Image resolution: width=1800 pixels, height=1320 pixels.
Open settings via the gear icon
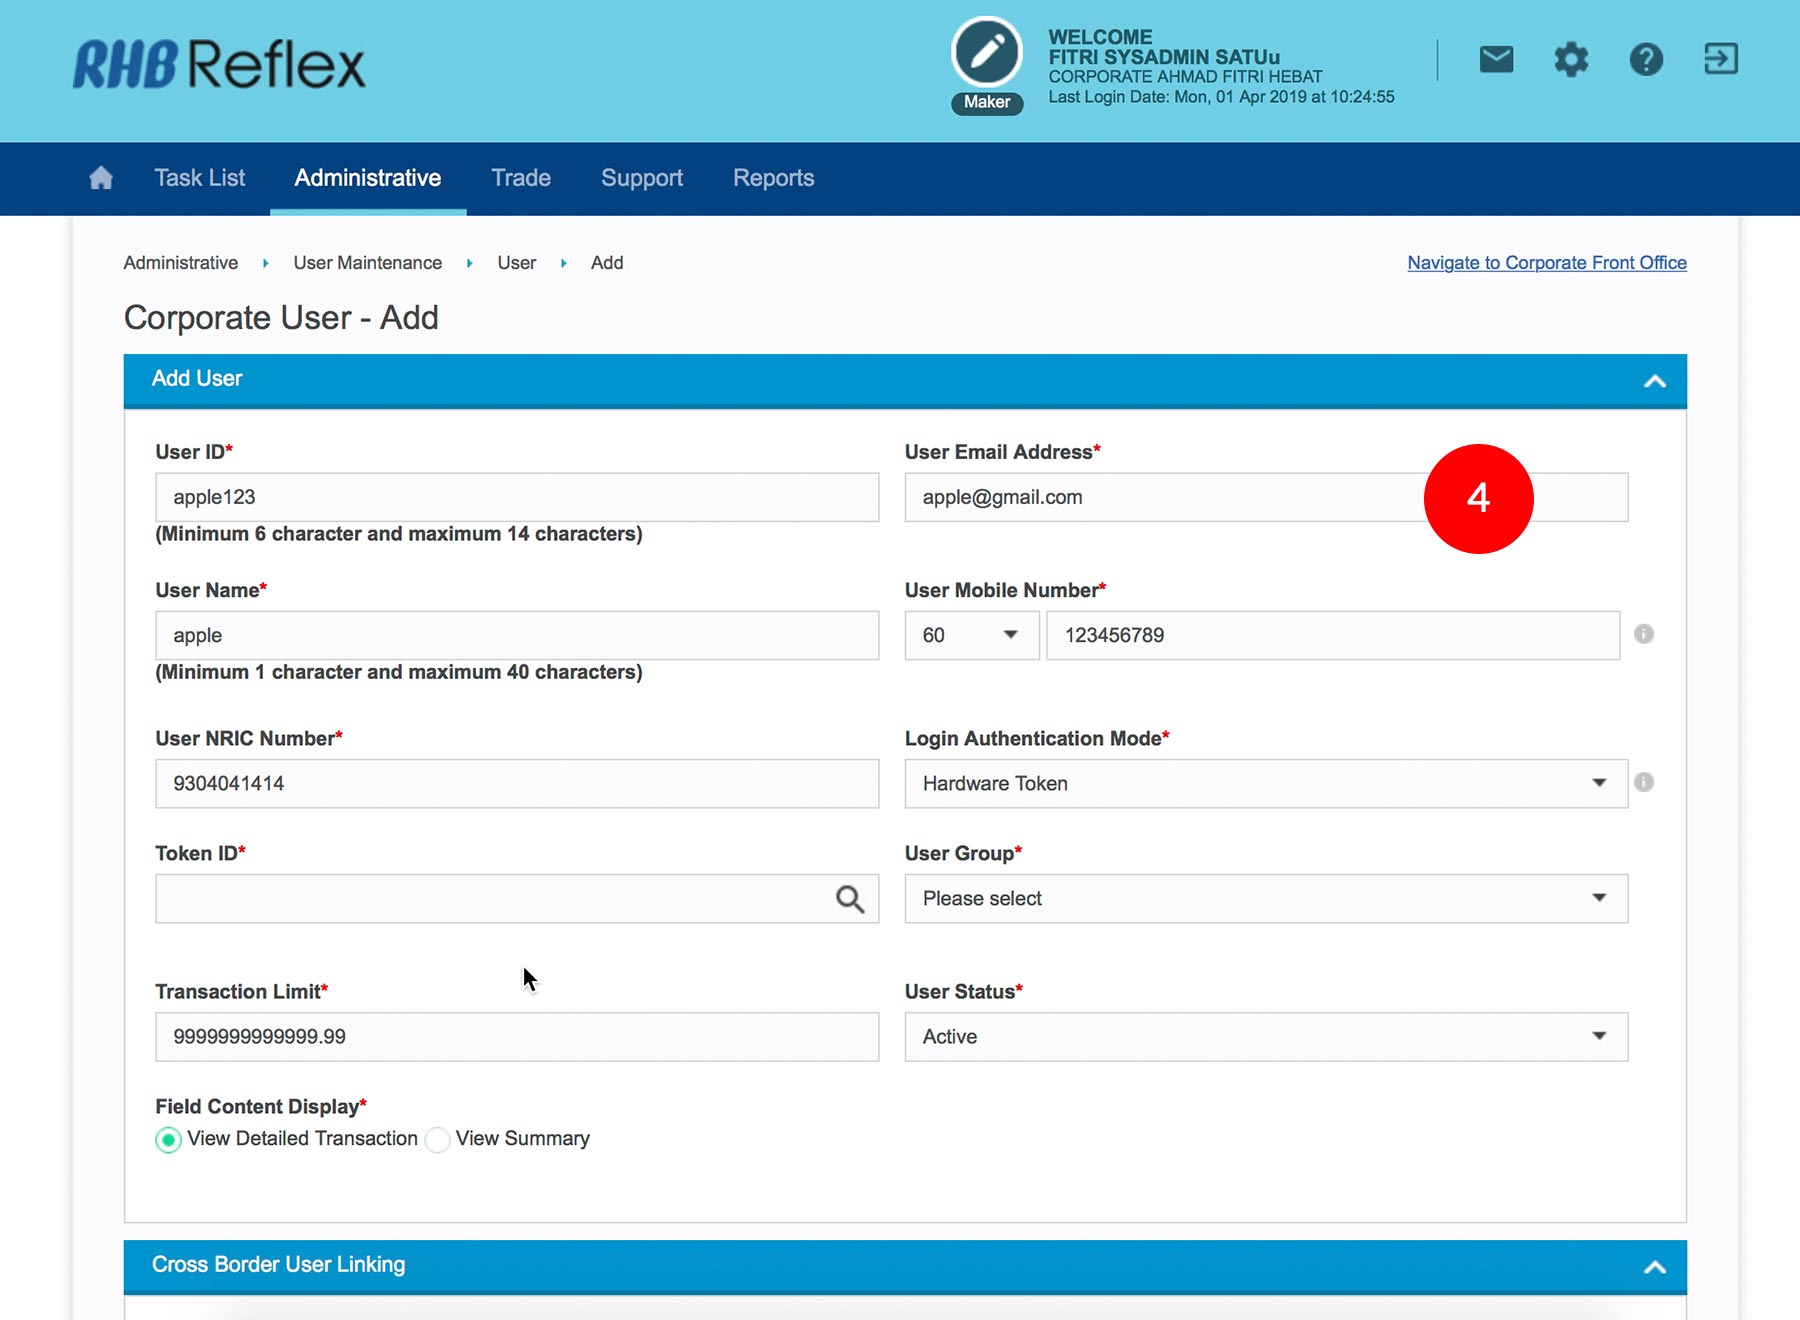[1571, 60]
